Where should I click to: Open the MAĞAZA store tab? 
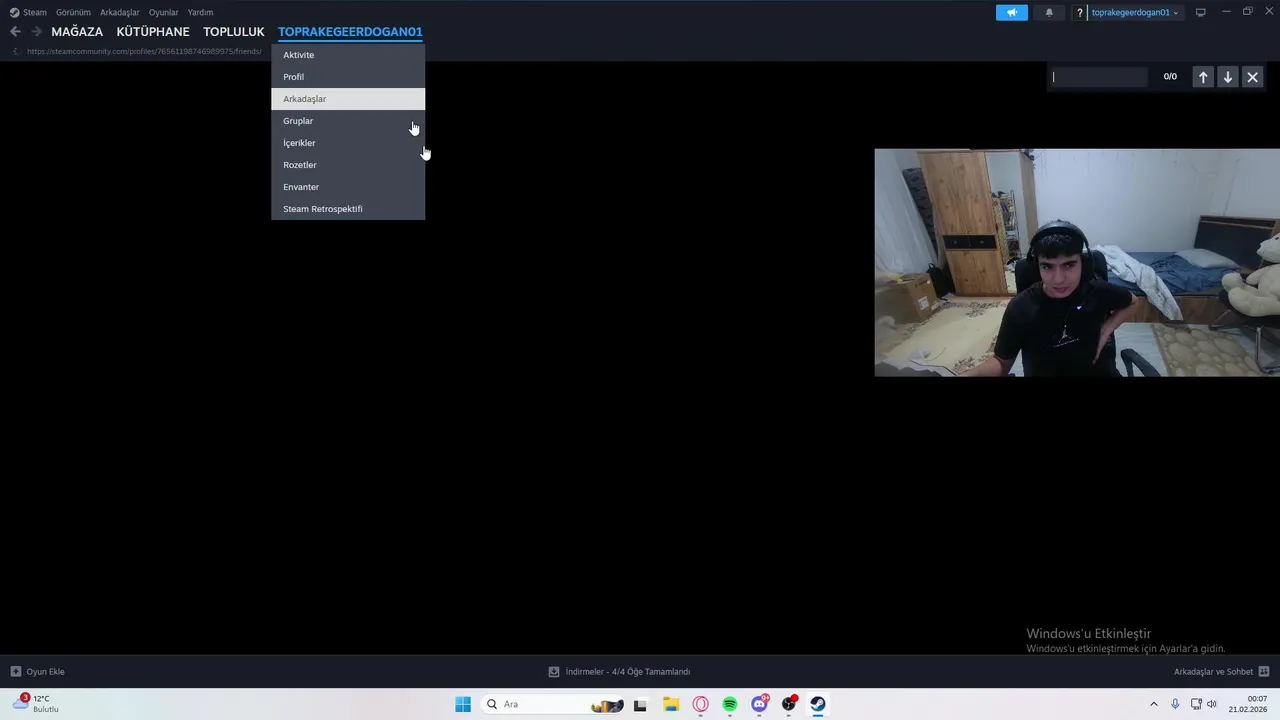coord(77,32)
